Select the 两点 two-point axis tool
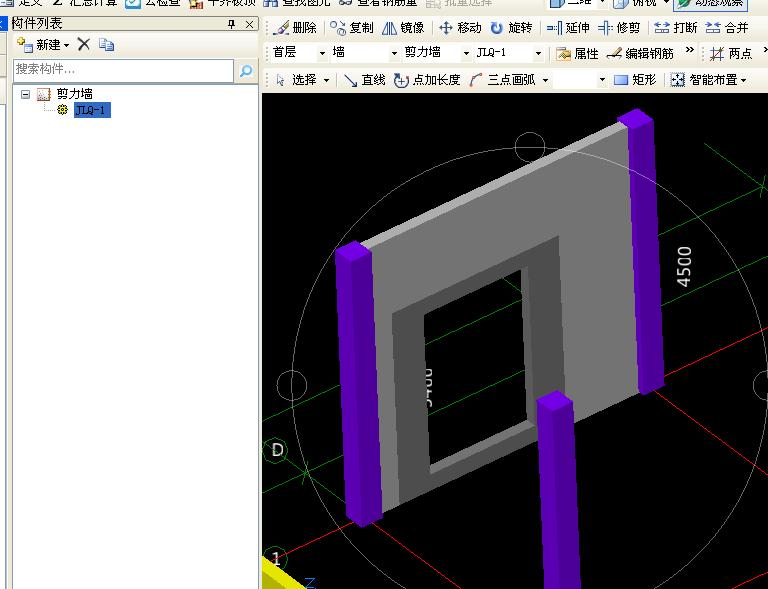The width and height of the screenshot is (768, 589). (731, 53)
